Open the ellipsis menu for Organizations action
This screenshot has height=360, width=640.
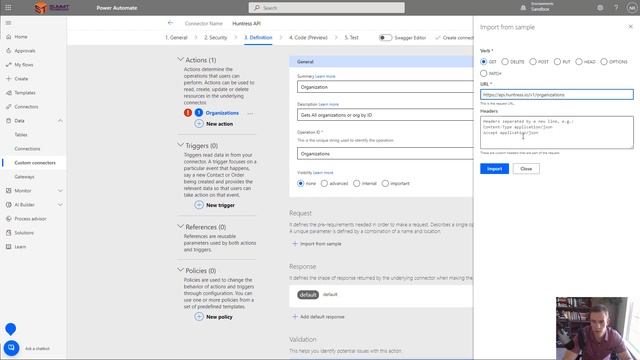pos(250,113)
